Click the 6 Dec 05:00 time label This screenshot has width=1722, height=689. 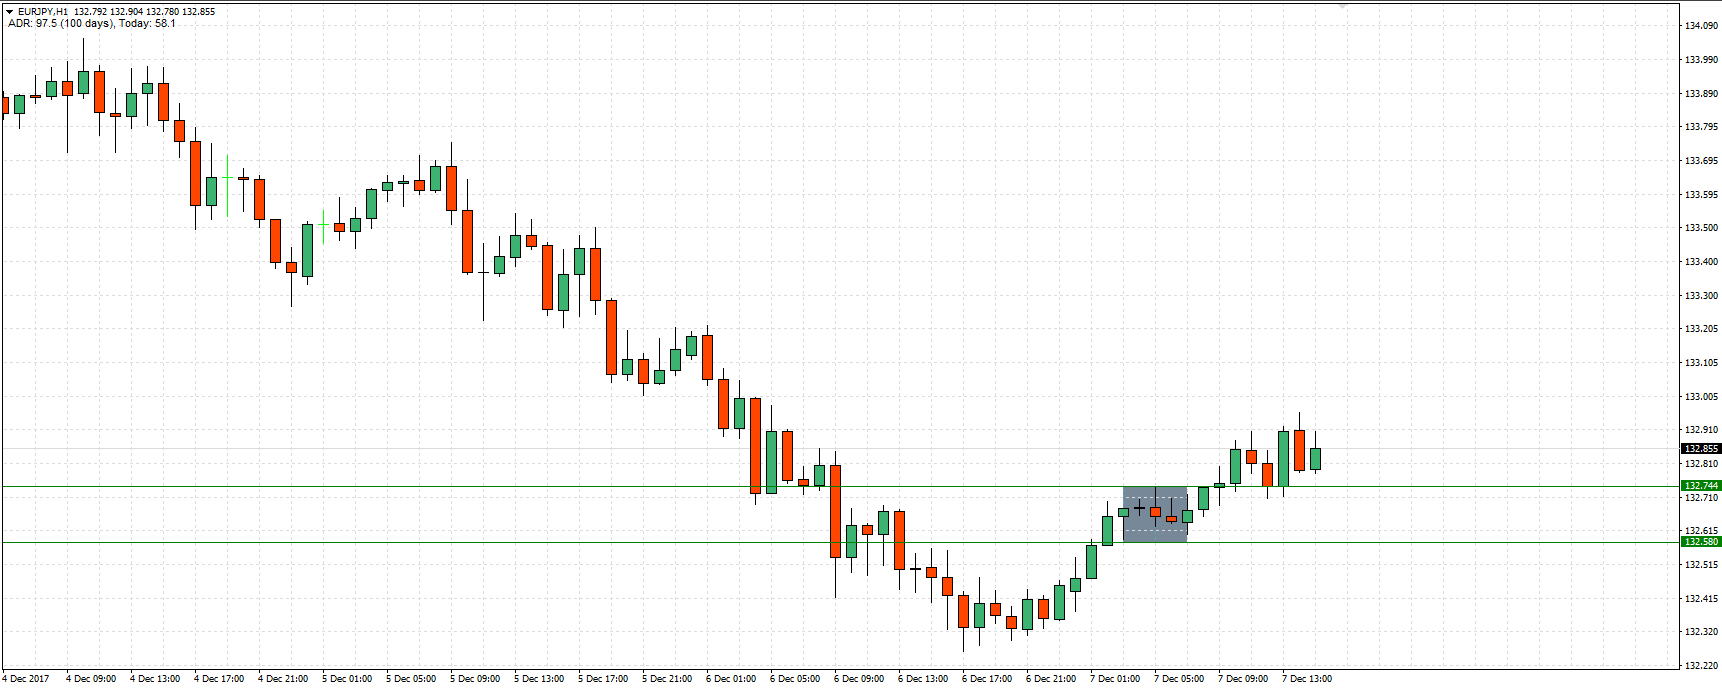pos(795,679)
